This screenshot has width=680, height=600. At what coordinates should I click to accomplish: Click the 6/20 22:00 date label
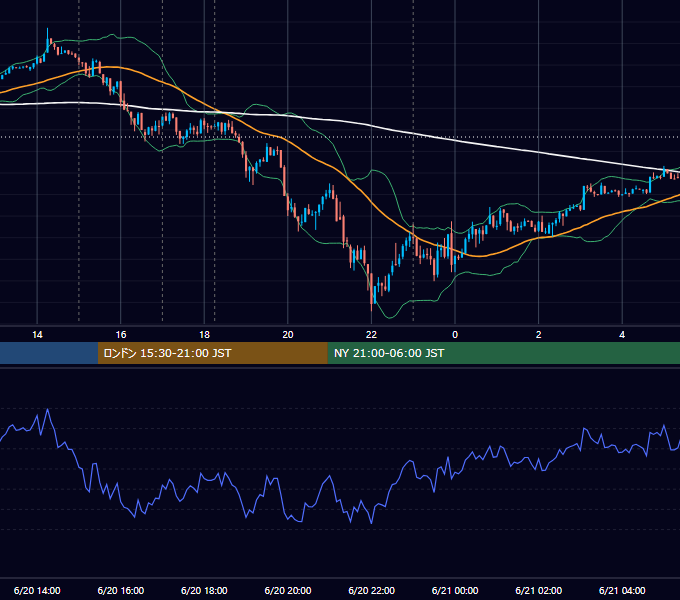372,590
